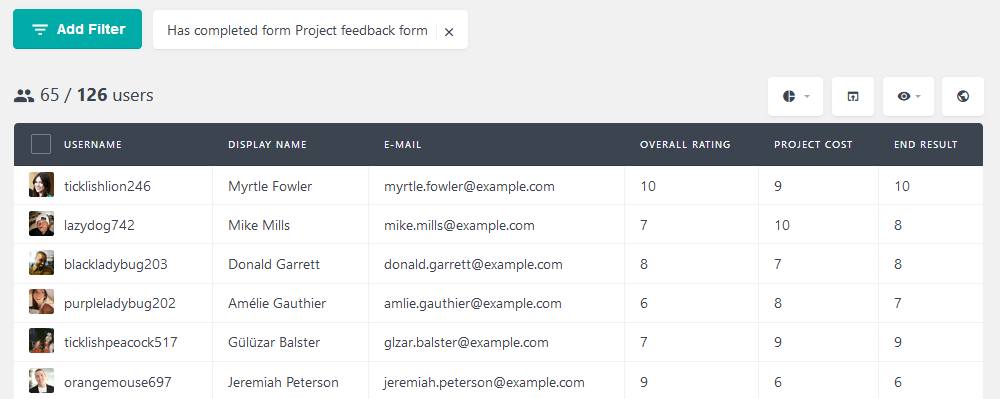
Task: Click the email myrtle.fowler@example.com
Action: click(x=469, y=187)
